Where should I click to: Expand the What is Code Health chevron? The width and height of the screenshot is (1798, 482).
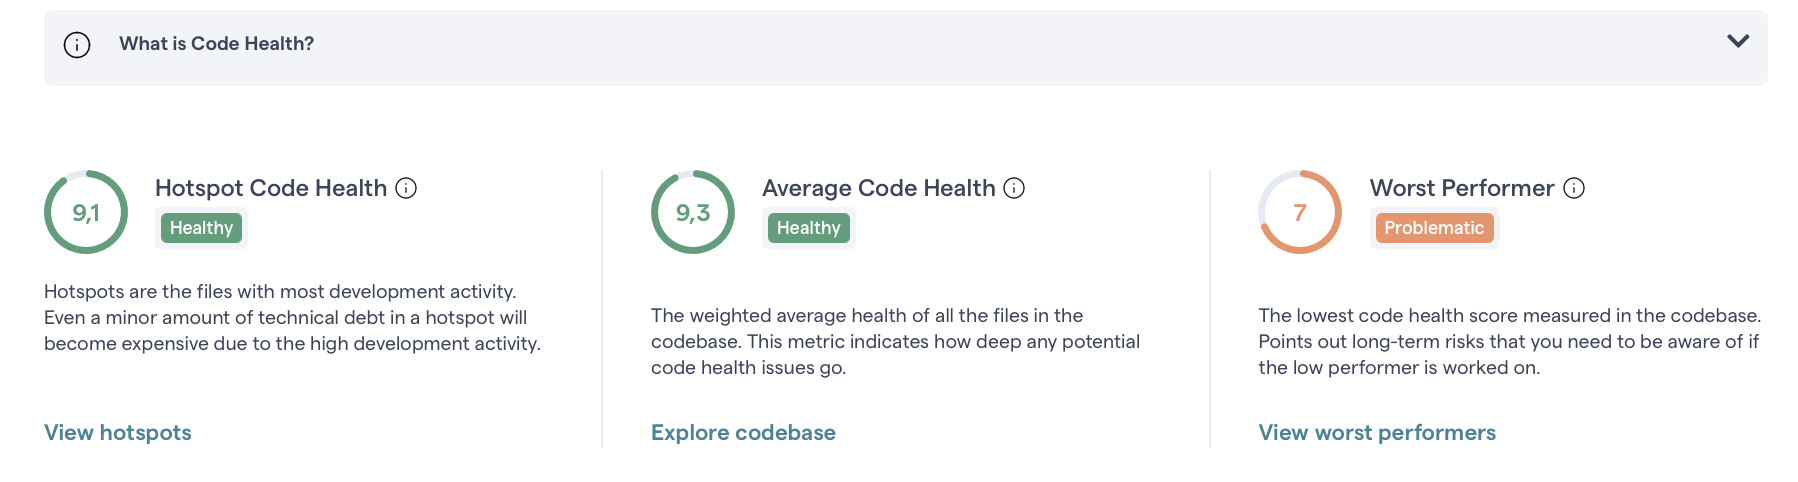point(1738,41)
